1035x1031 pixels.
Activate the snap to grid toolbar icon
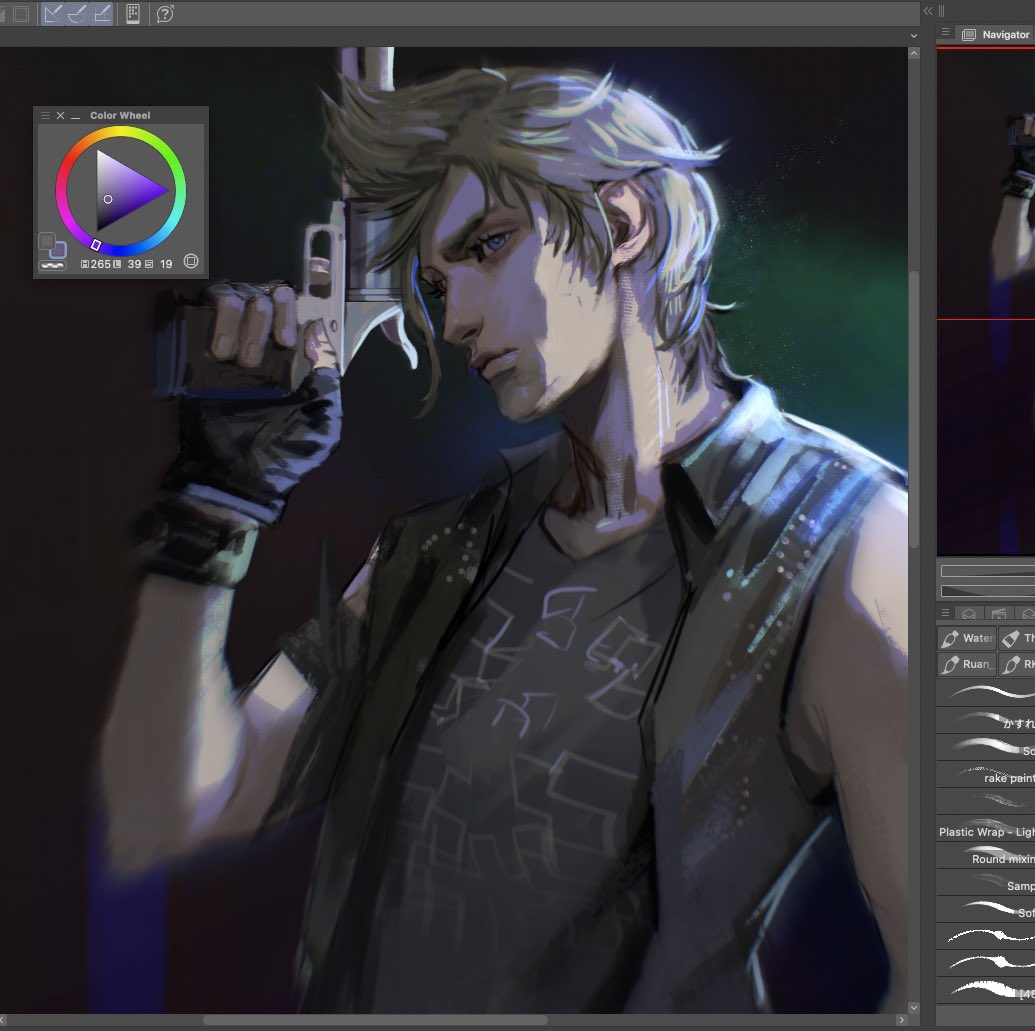point(100,13)
